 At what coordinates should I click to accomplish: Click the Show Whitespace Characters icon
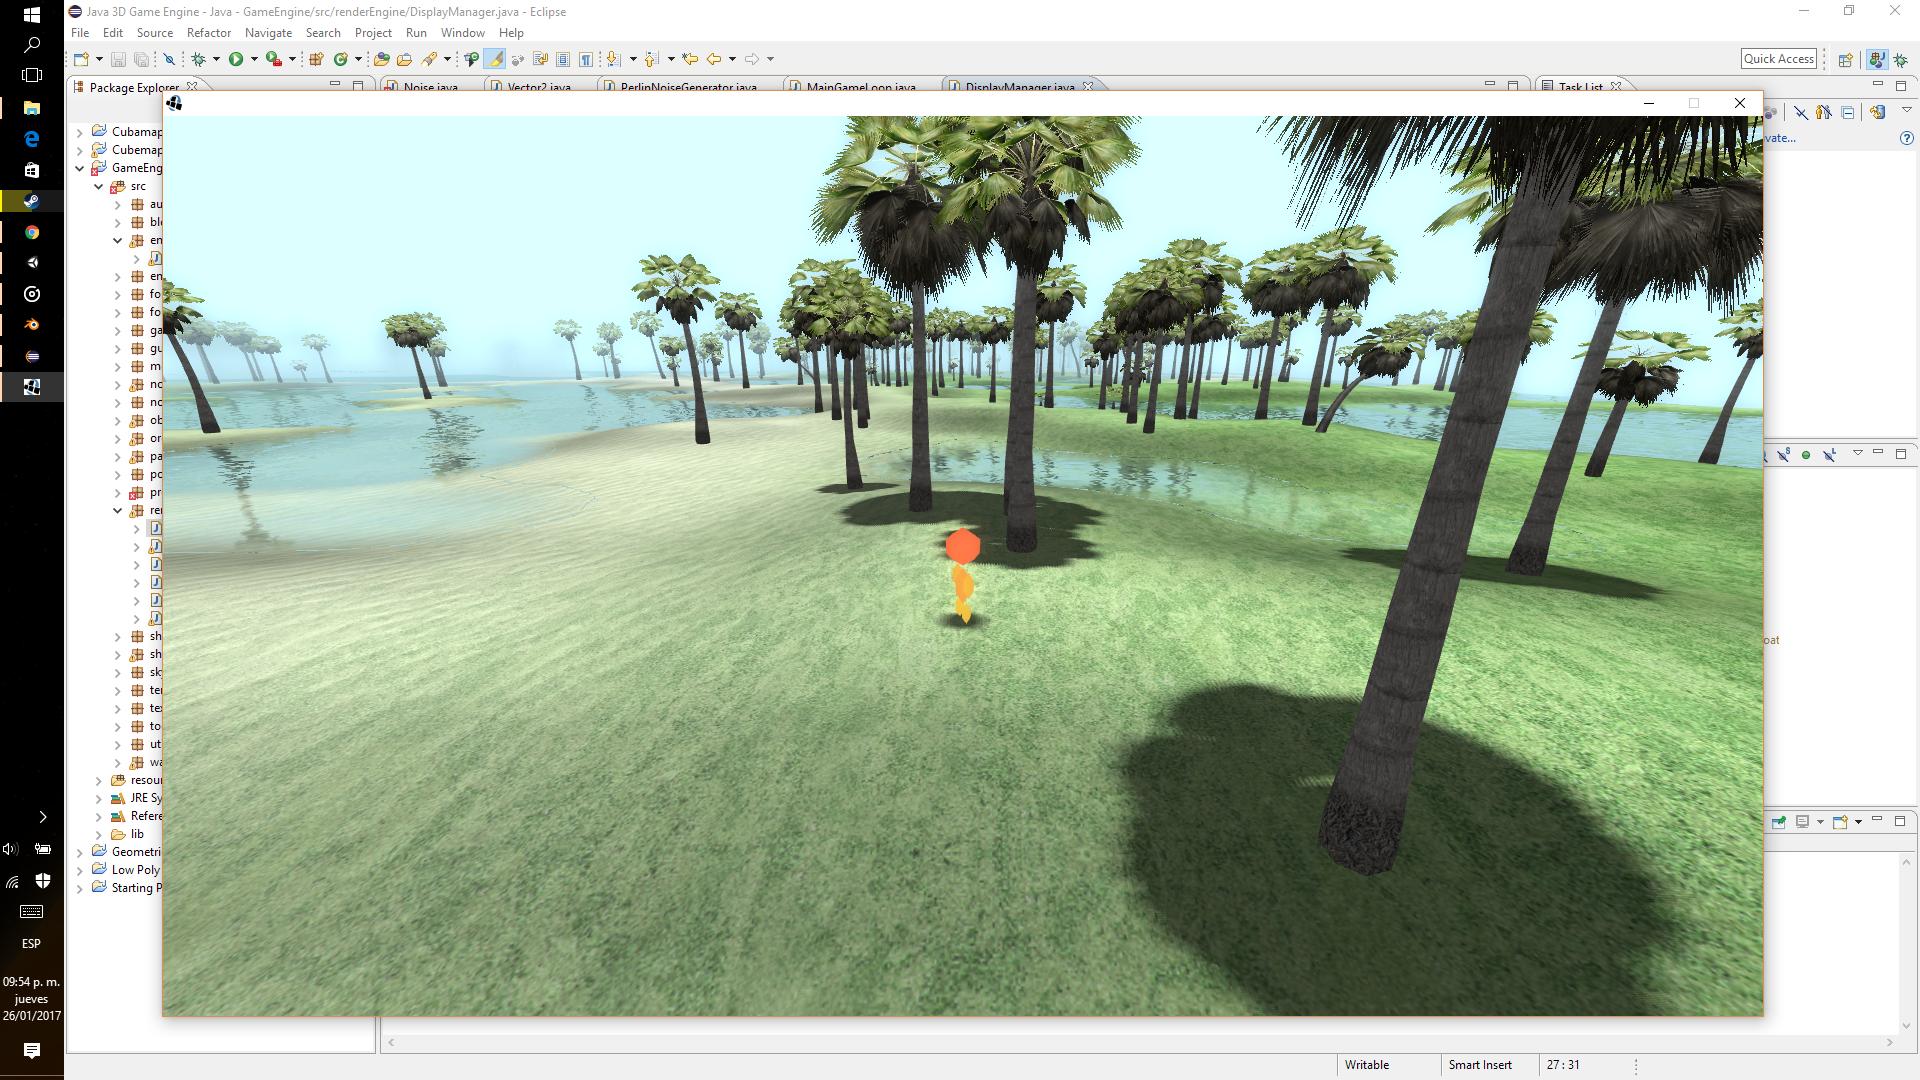585,59
